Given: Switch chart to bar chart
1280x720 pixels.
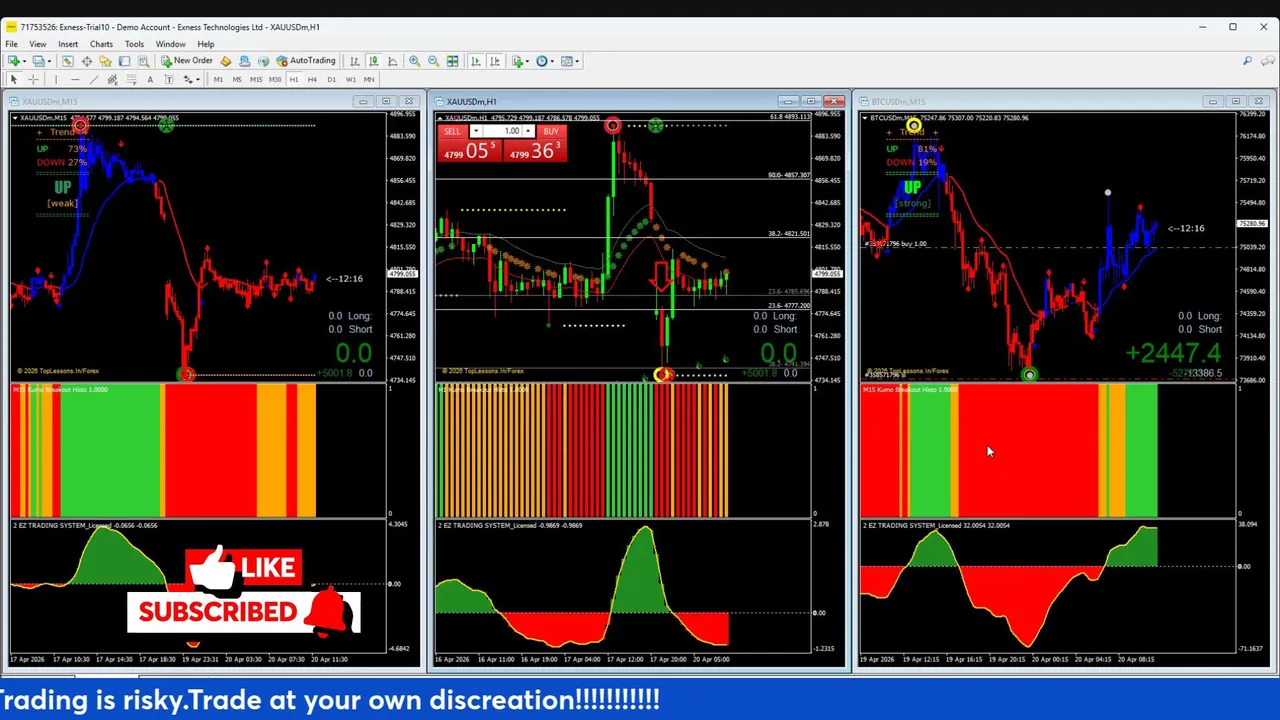Looking at the screenshot, I should 354,61.
